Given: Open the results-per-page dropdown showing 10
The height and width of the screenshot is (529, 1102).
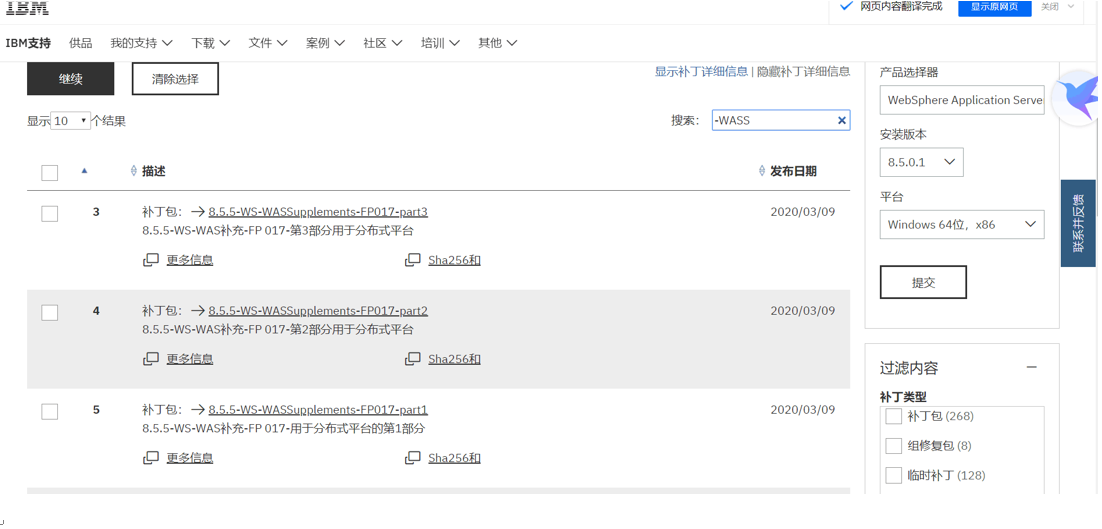Looking at the screenshot, I should coord(71,121).
